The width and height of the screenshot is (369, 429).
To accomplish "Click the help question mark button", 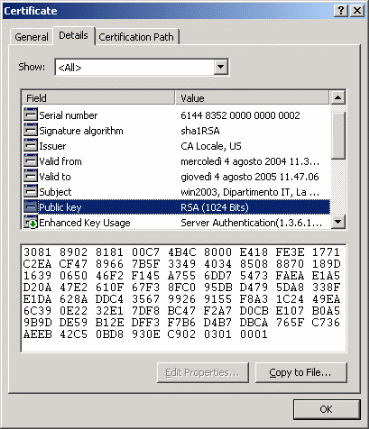I will click(x=341, y=11).
